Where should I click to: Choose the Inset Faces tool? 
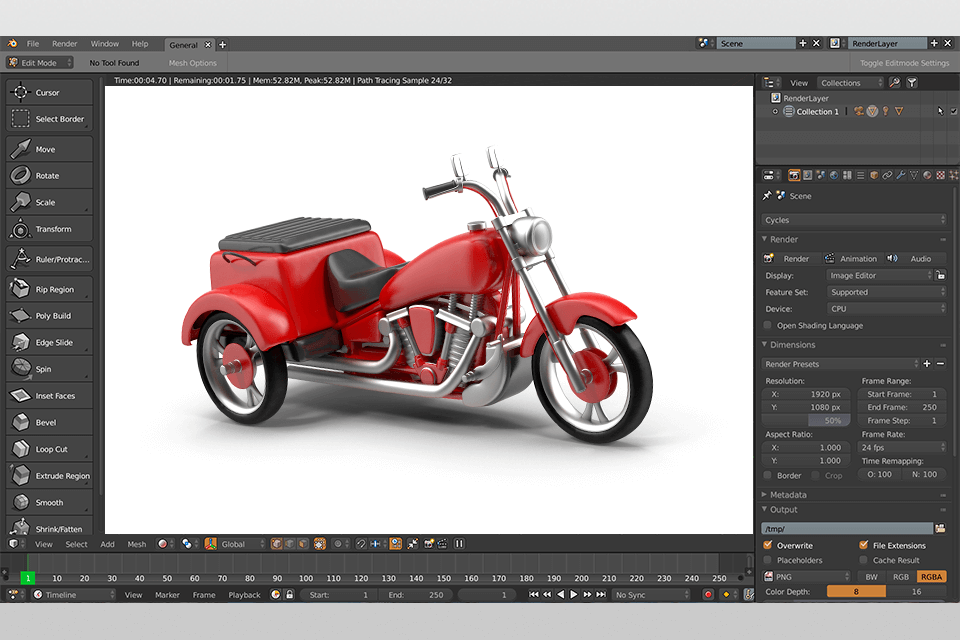pos(49,396)
